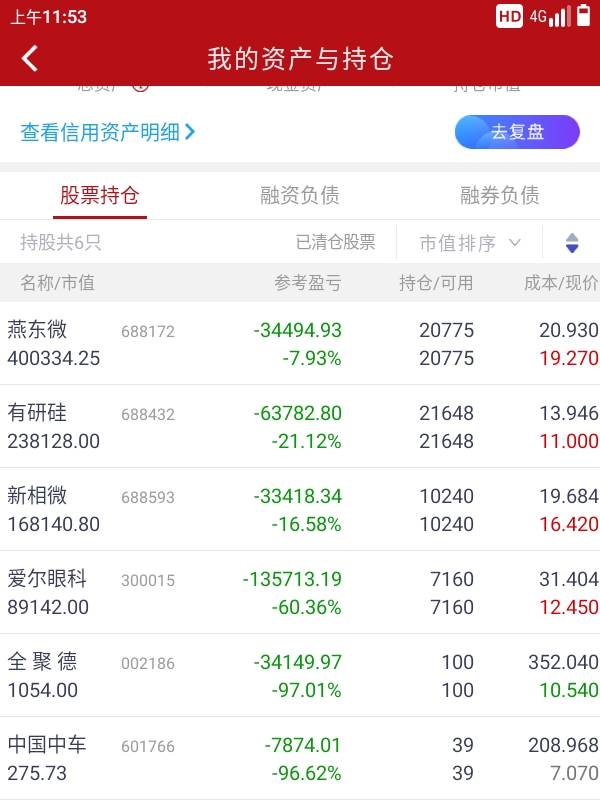Toggle the sort direction arrows icon
Image resolution: width=600 pixels, height=800 pixels.
(x=572, y=243)
